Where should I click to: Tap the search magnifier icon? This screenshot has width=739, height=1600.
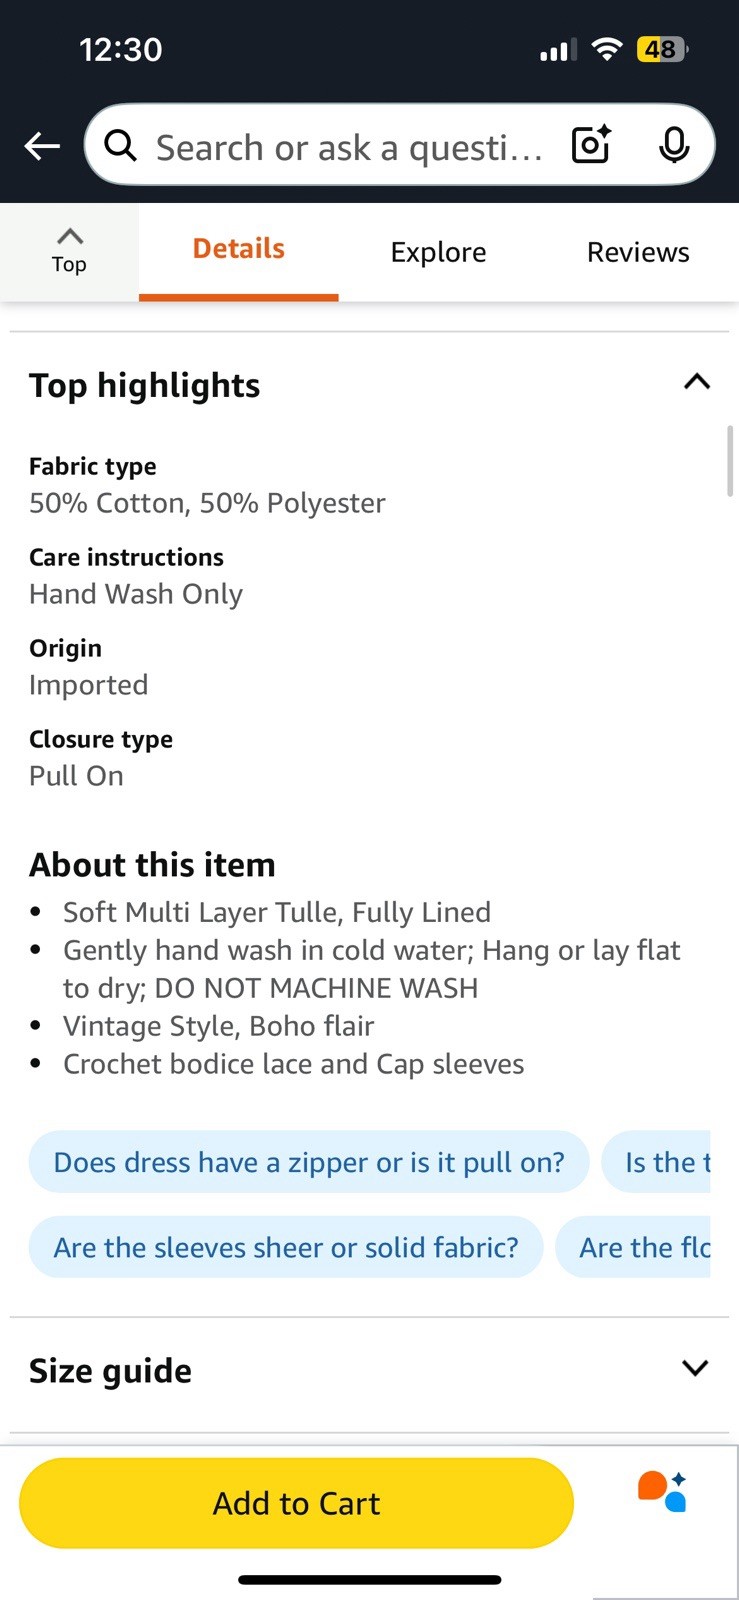(121, 146)
